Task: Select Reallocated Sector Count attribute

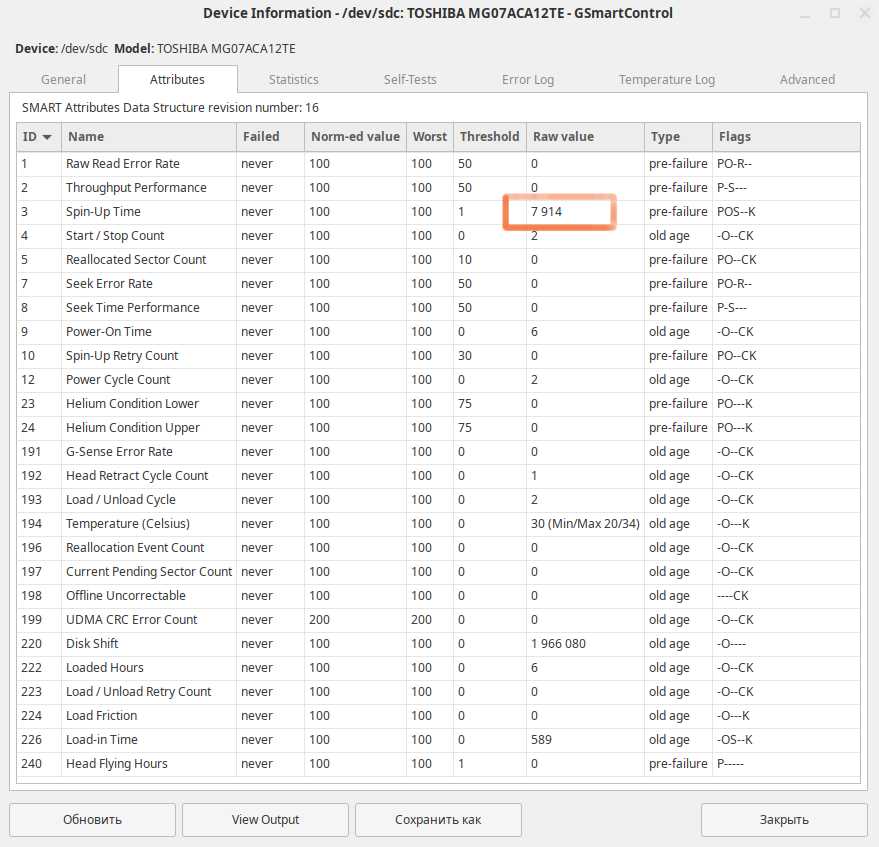Action: (438, 260)
